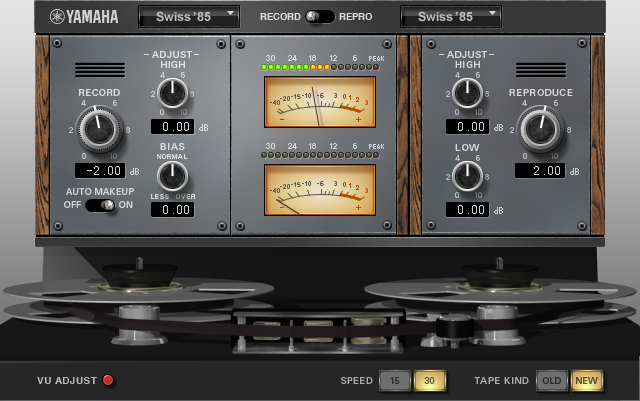Click the lower LED peak meter strip
This screenshot has width=640, height=401.
[x=320, y=155]
